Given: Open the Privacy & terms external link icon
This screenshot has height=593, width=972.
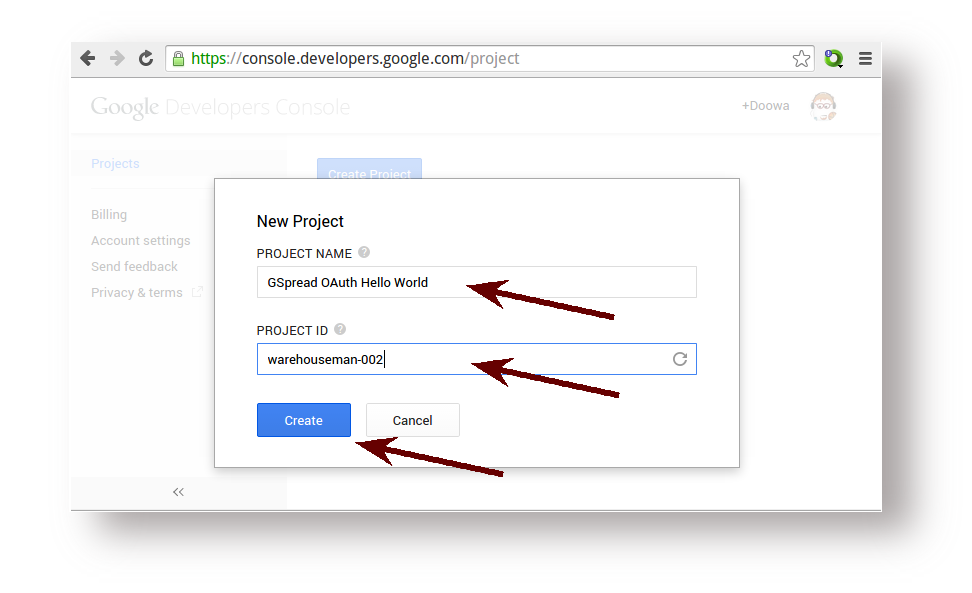Looking at the screenshot, I should (x=197, y=292).
